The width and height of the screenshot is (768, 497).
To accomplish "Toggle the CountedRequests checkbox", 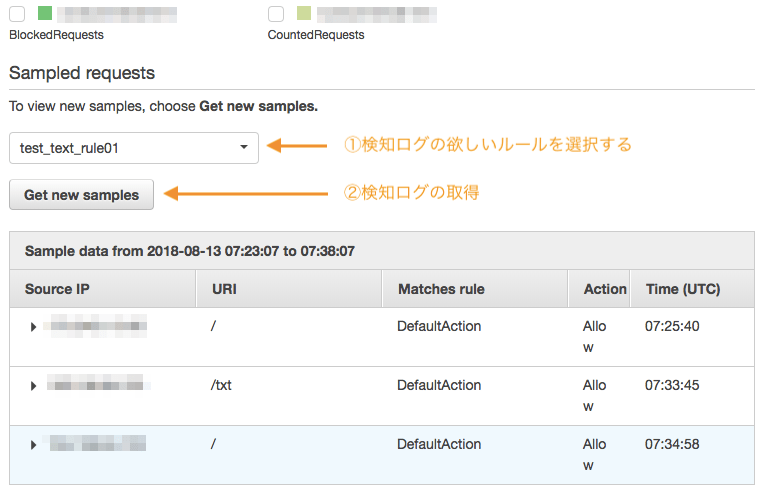I will pos(276,14).
